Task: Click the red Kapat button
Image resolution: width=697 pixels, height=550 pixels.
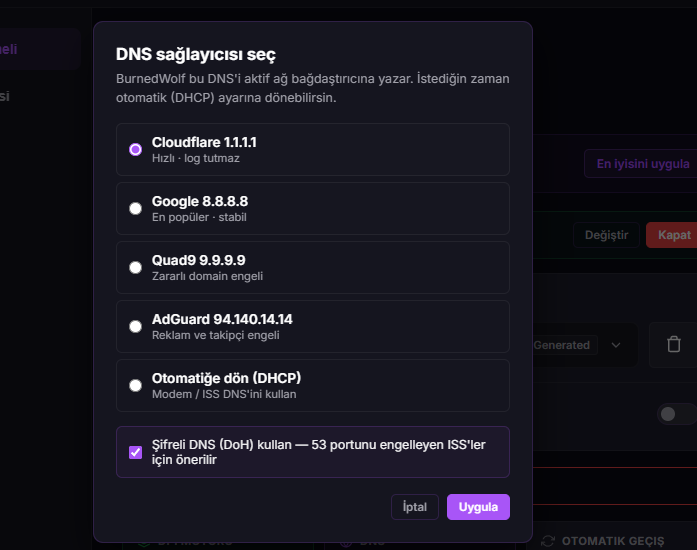Action: 673,235
